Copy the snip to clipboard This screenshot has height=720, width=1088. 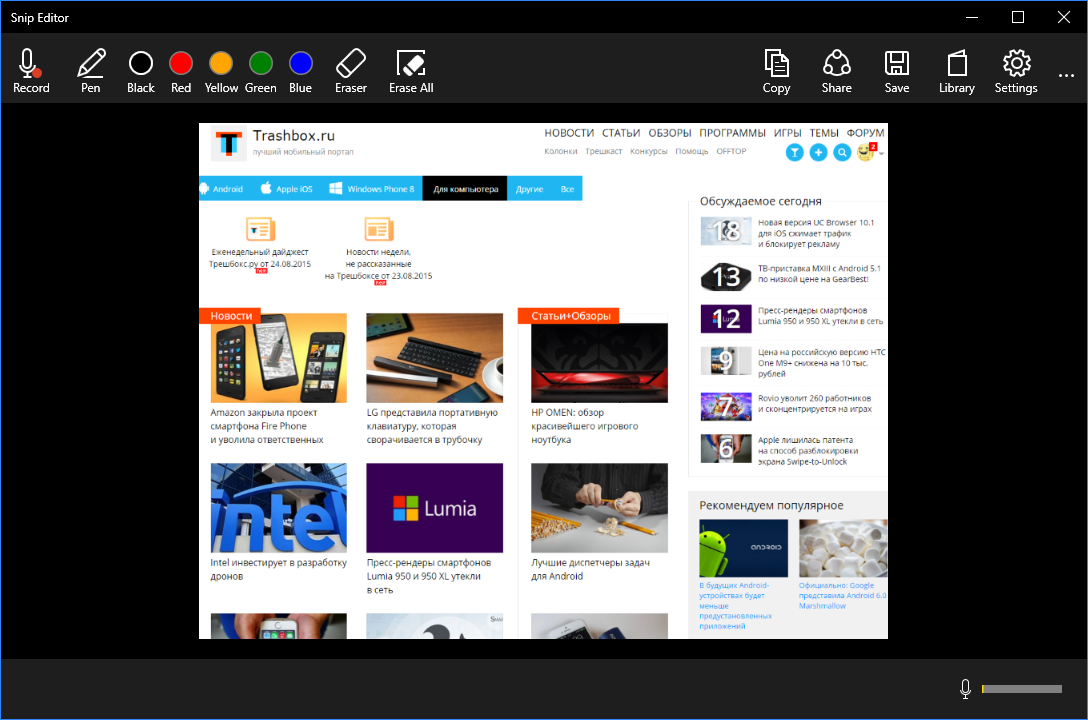coord(776,71)
